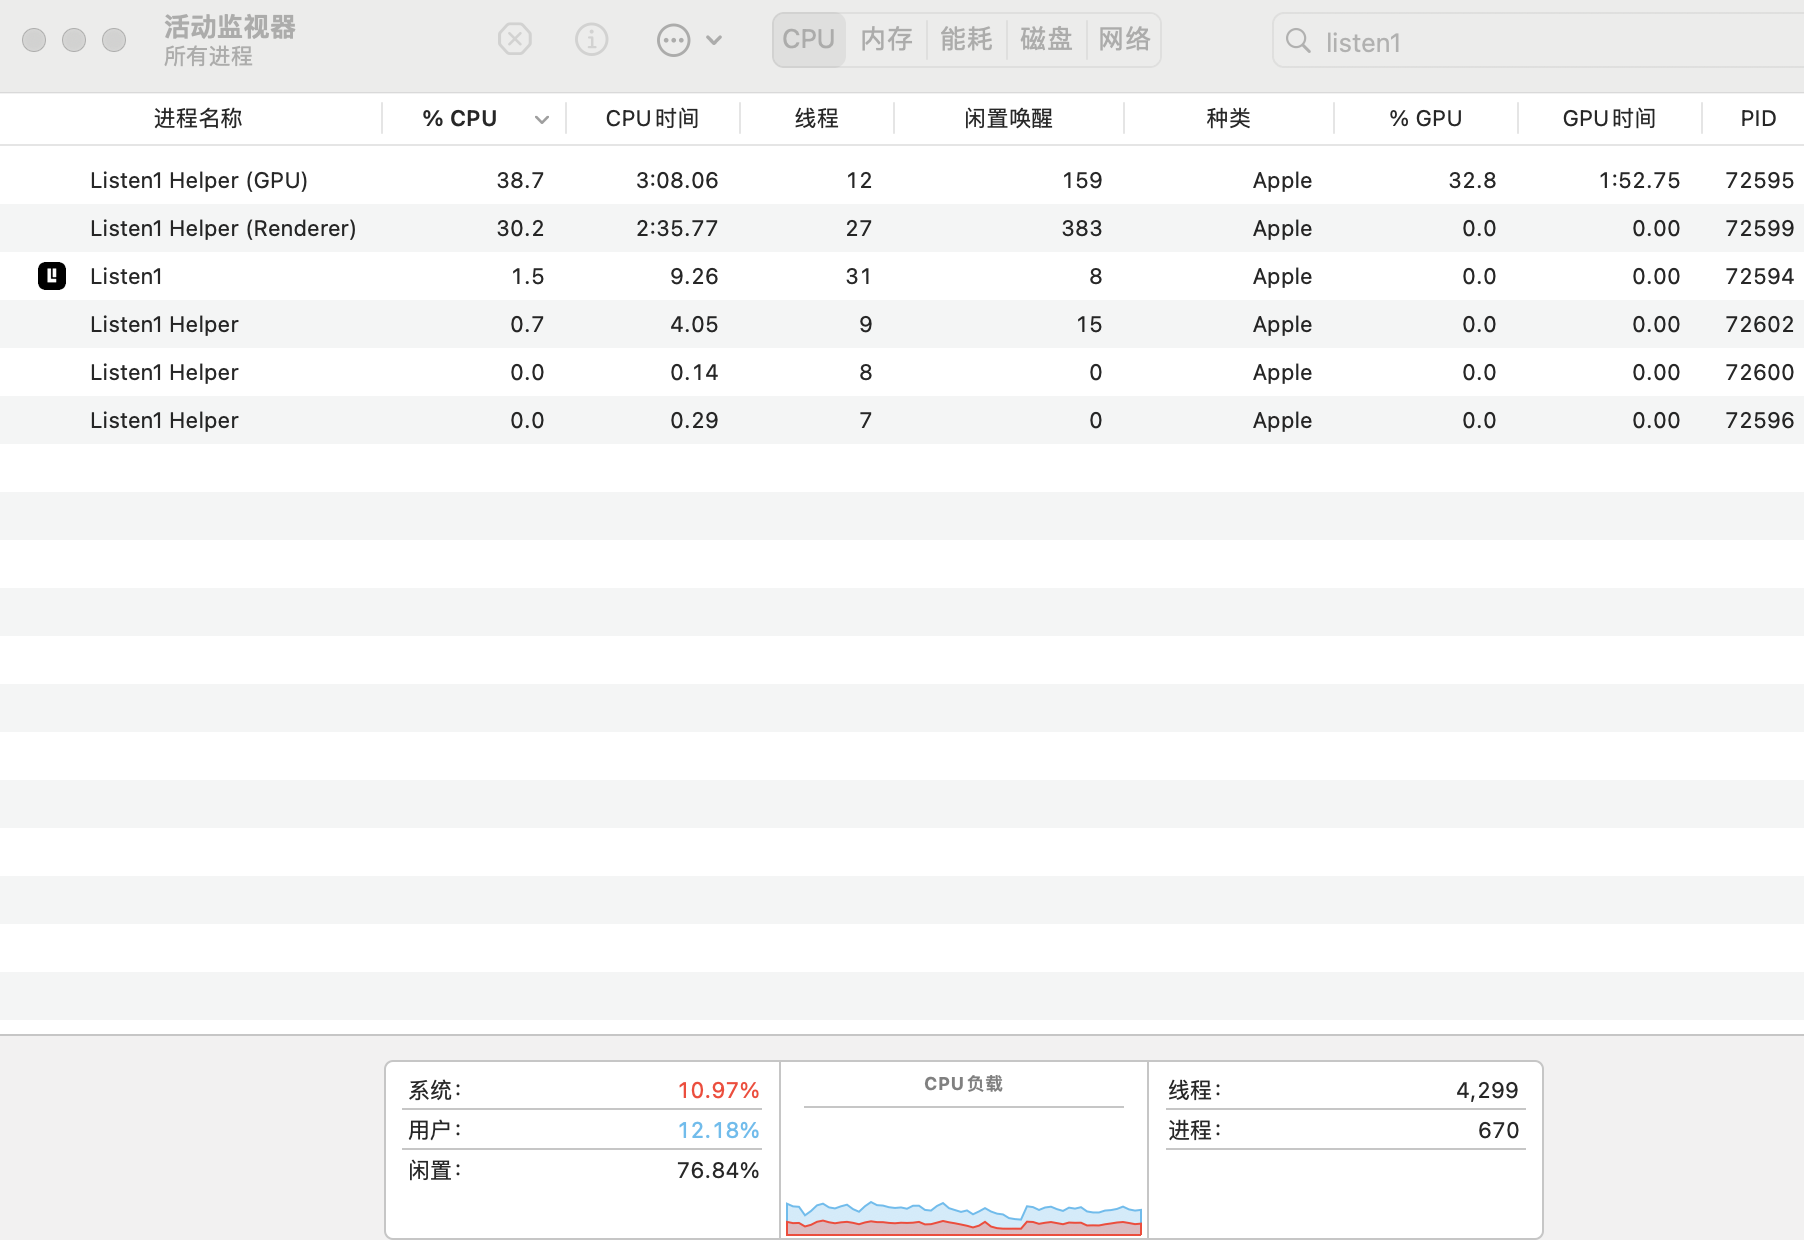Click the search magnifier icon
This screenshot has height=1240, width=1804.
click(x=1298, y=41)
